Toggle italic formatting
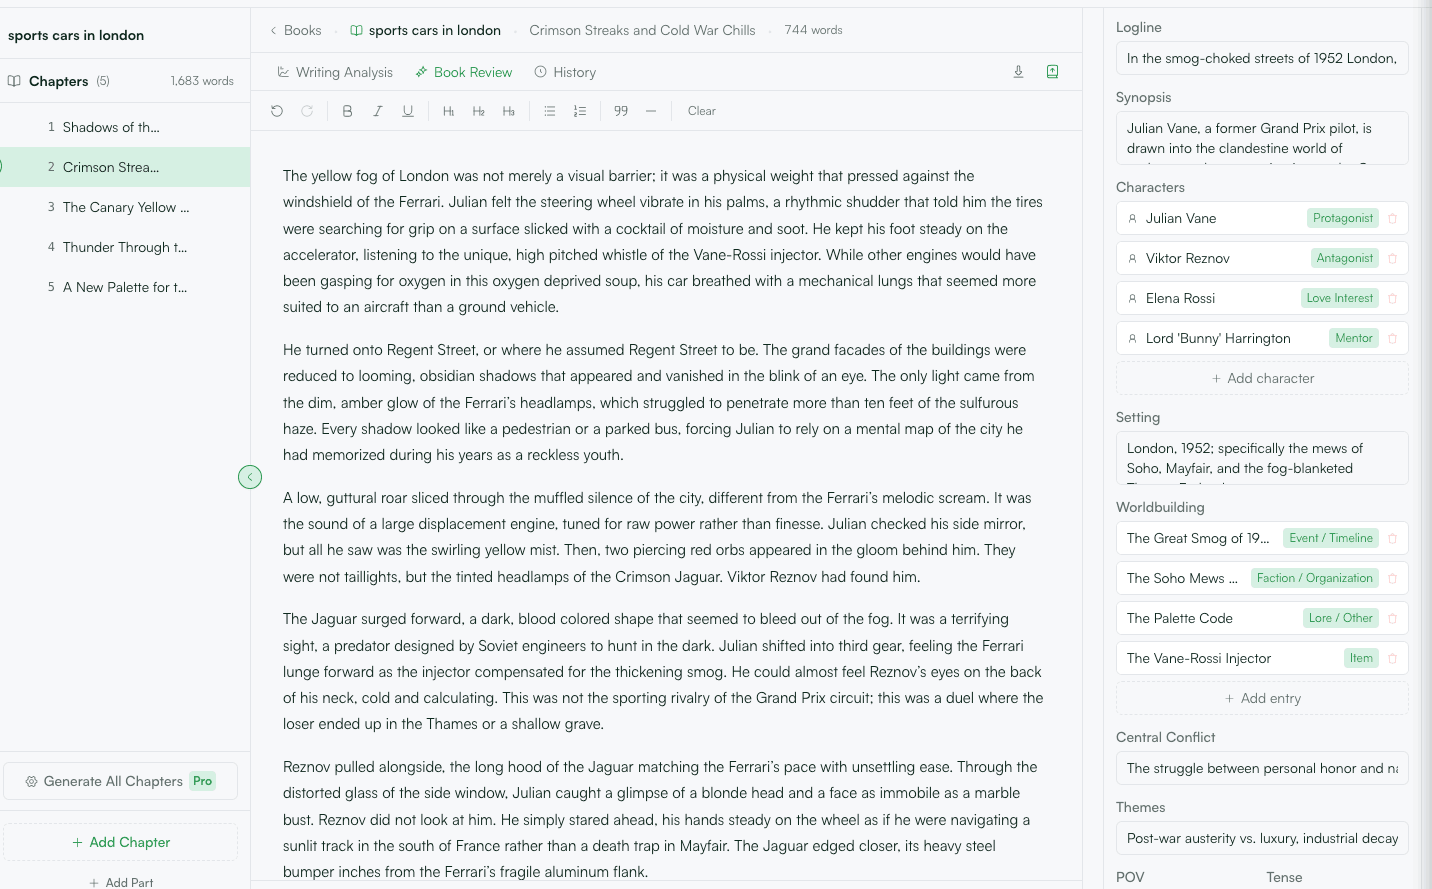Viewport: 1432px width, 889px height. pyautogui.click(x=377, y=111)
